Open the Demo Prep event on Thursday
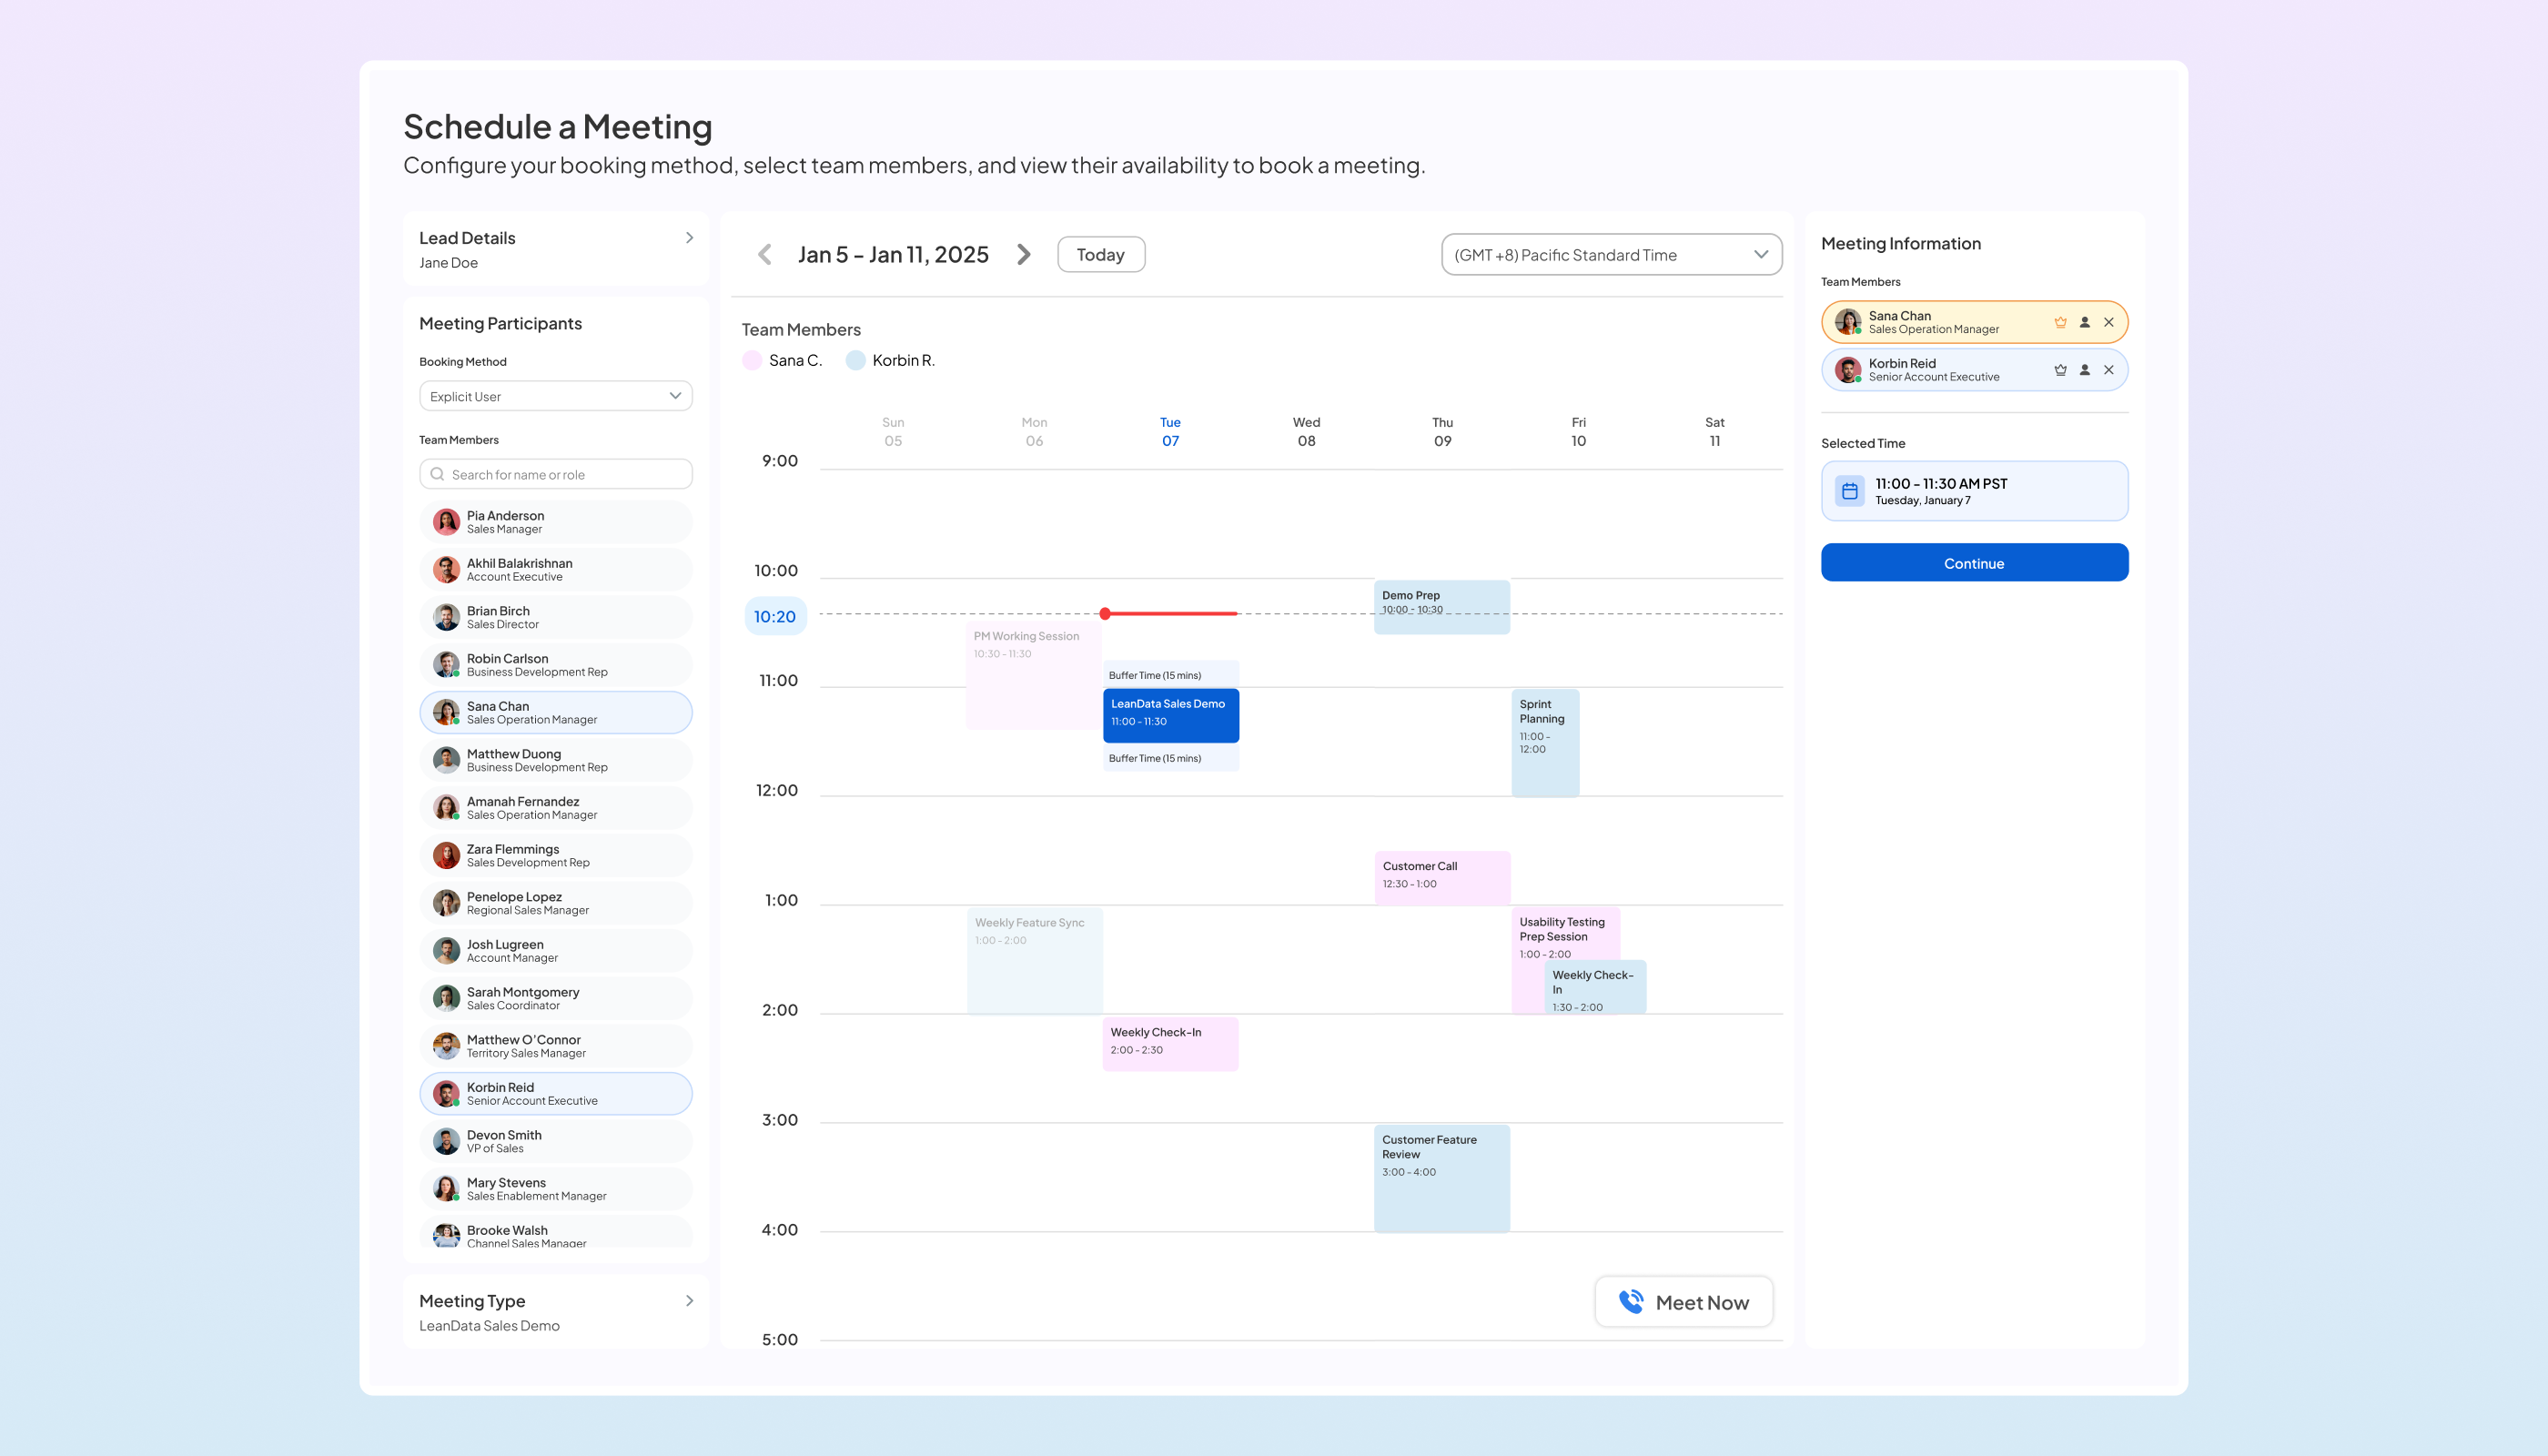Image resolution: width=2548 pixels, height=1456 pixels. pos(1442,607)
